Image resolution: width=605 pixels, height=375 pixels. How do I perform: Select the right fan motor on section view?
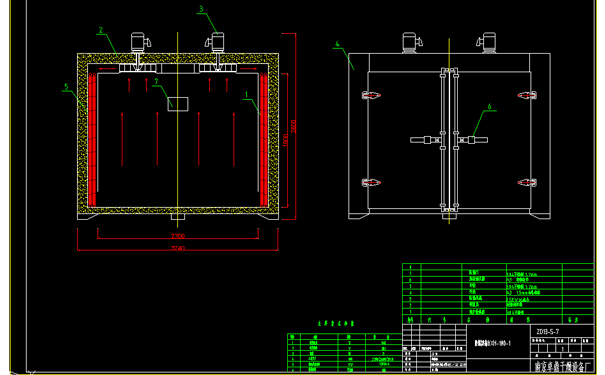215,42
